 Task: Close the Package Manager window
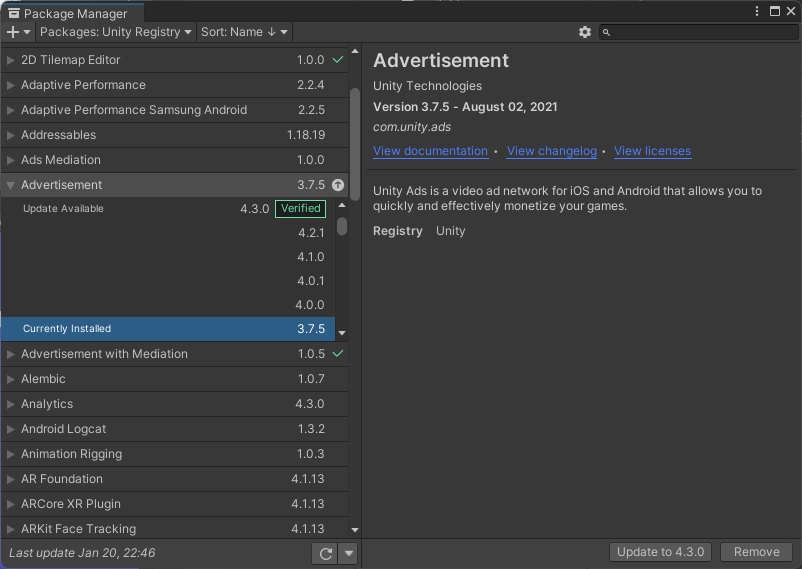click(x=791, y=11)
